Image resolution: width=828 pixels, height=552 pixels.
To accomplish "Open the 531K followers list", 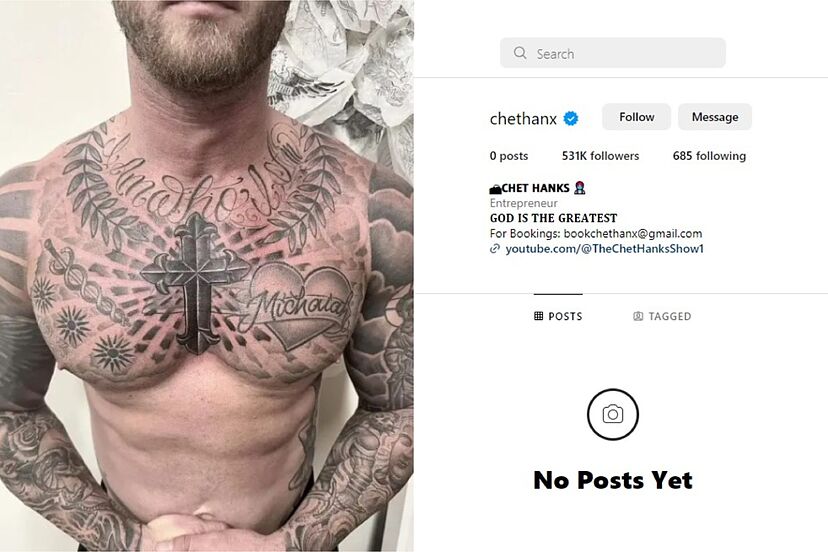I will 600,156.
